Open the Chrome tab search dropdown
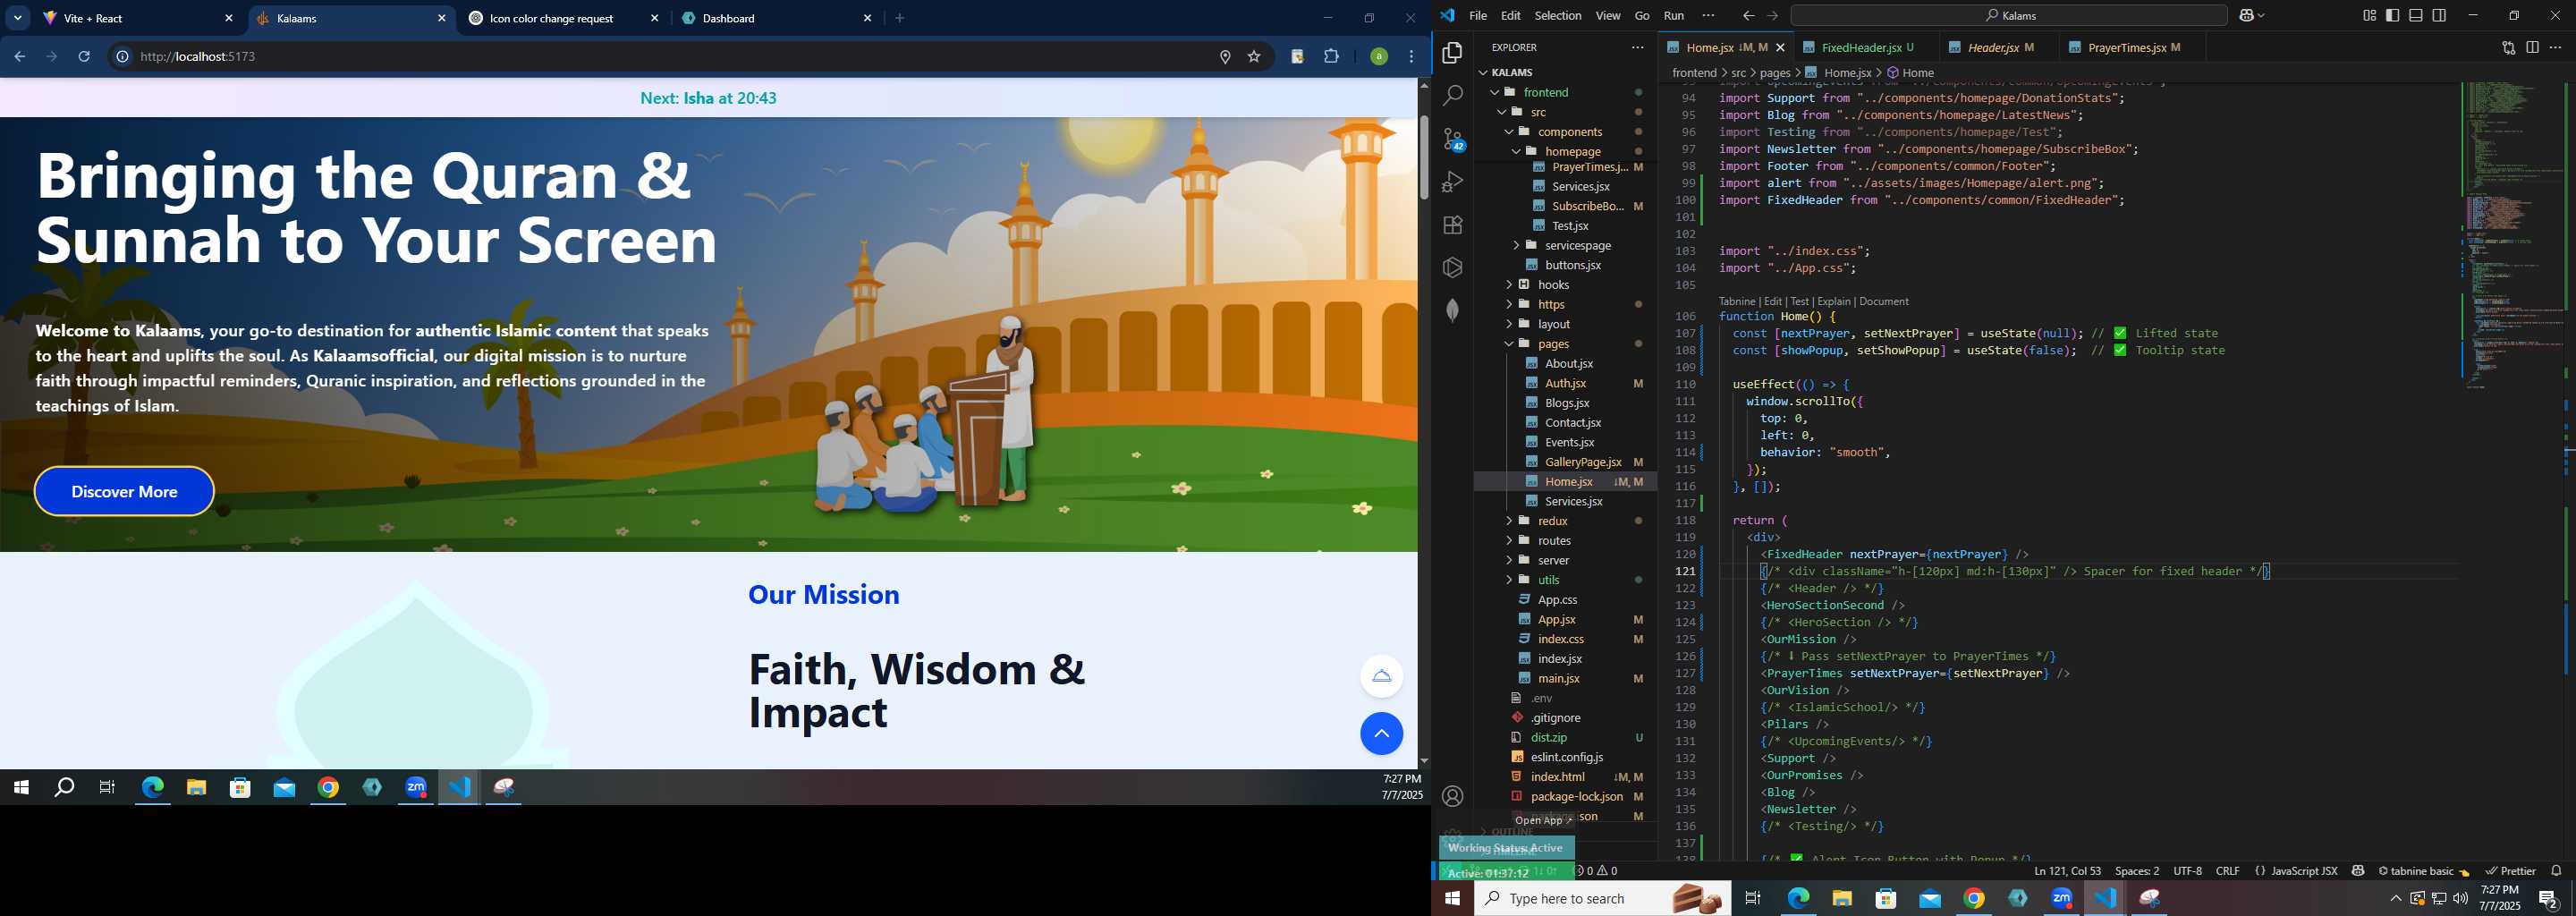Image resolution: width=2576 pixels, height=916 pixels. (18, 18)
